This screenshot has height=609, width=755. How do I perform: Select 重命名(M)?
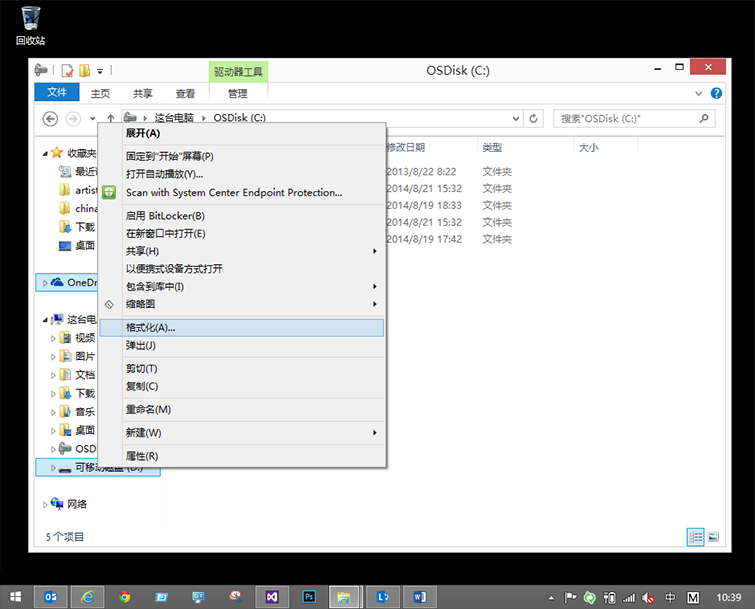tap(241, 410)
